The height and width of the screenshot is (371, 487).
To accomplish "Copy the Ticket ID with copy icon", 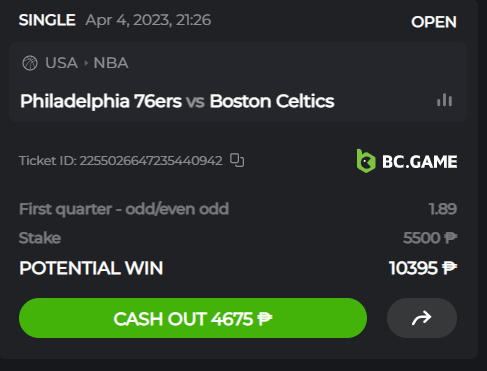I will pyautogui.click(x=237, y=160).
